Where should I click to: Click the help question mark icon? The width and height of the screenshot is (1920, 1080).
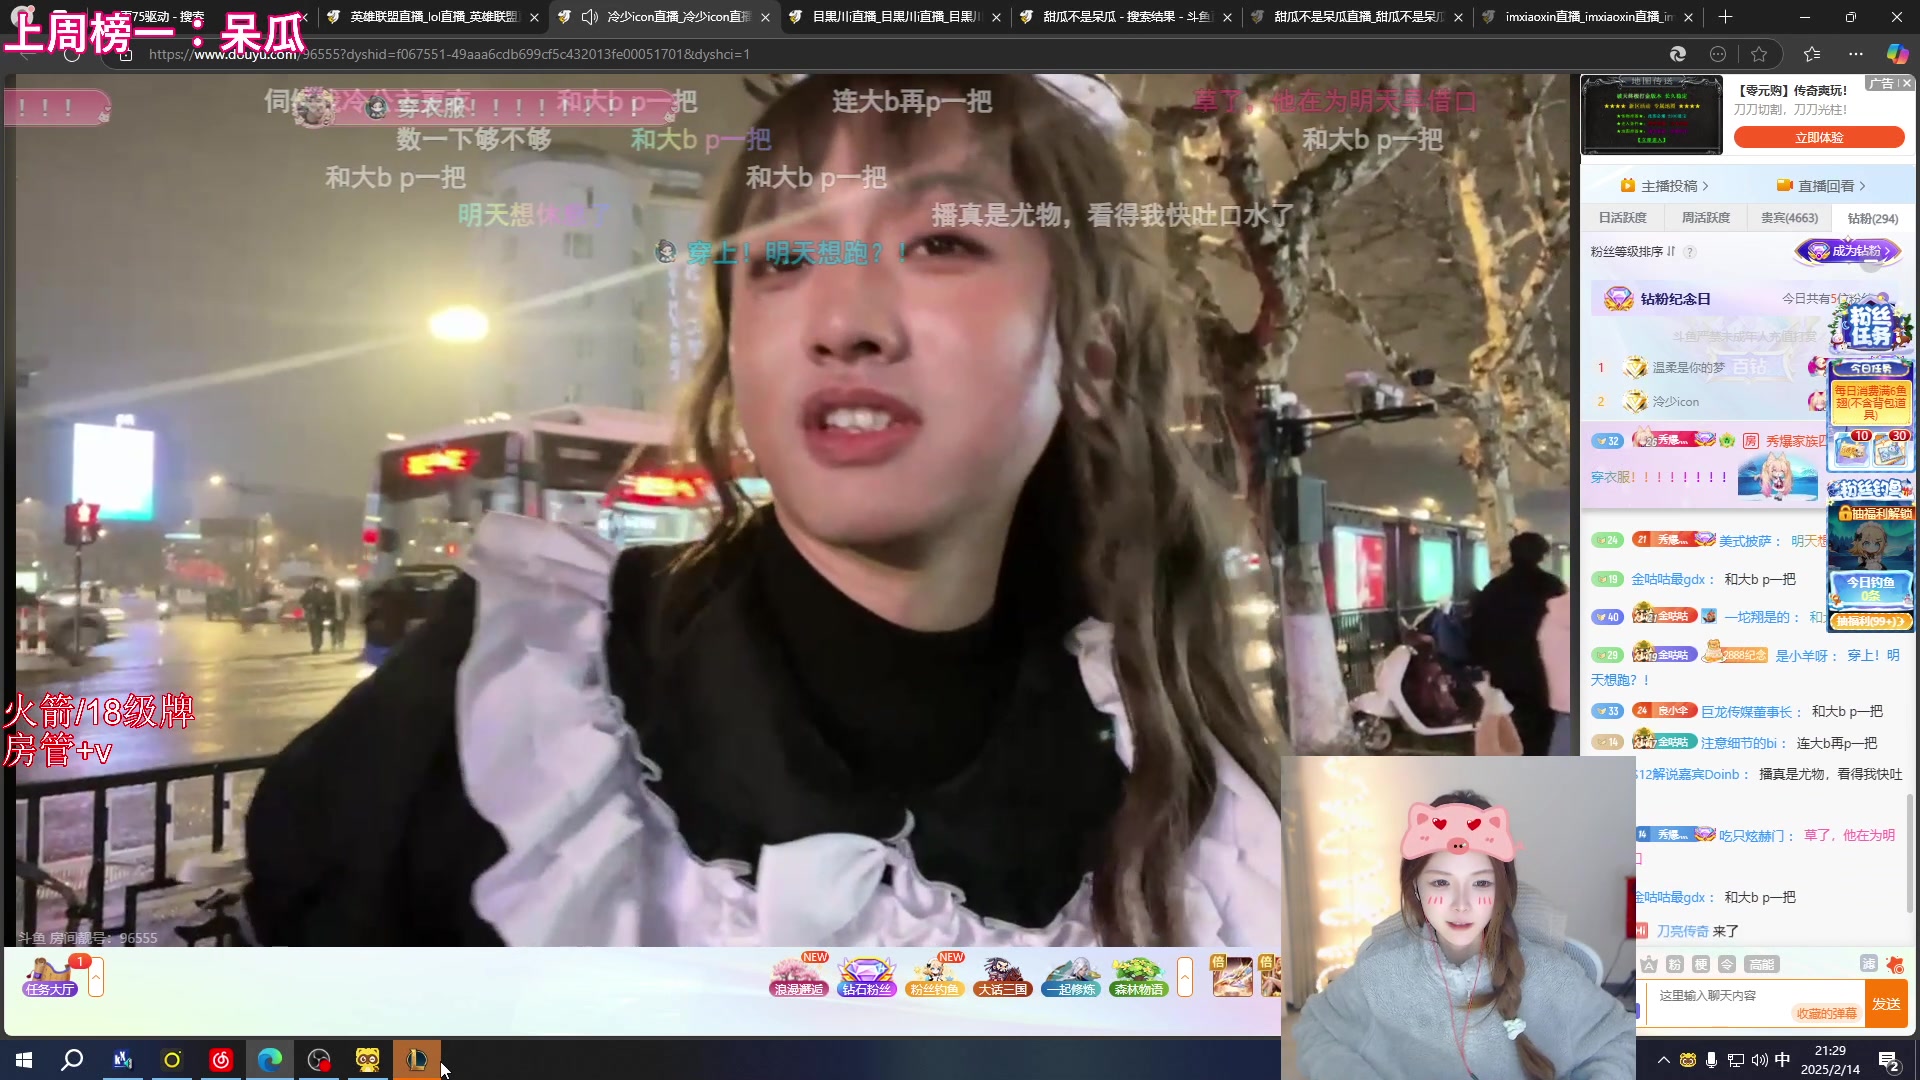pyautogui.click(x=1690, y=252)
